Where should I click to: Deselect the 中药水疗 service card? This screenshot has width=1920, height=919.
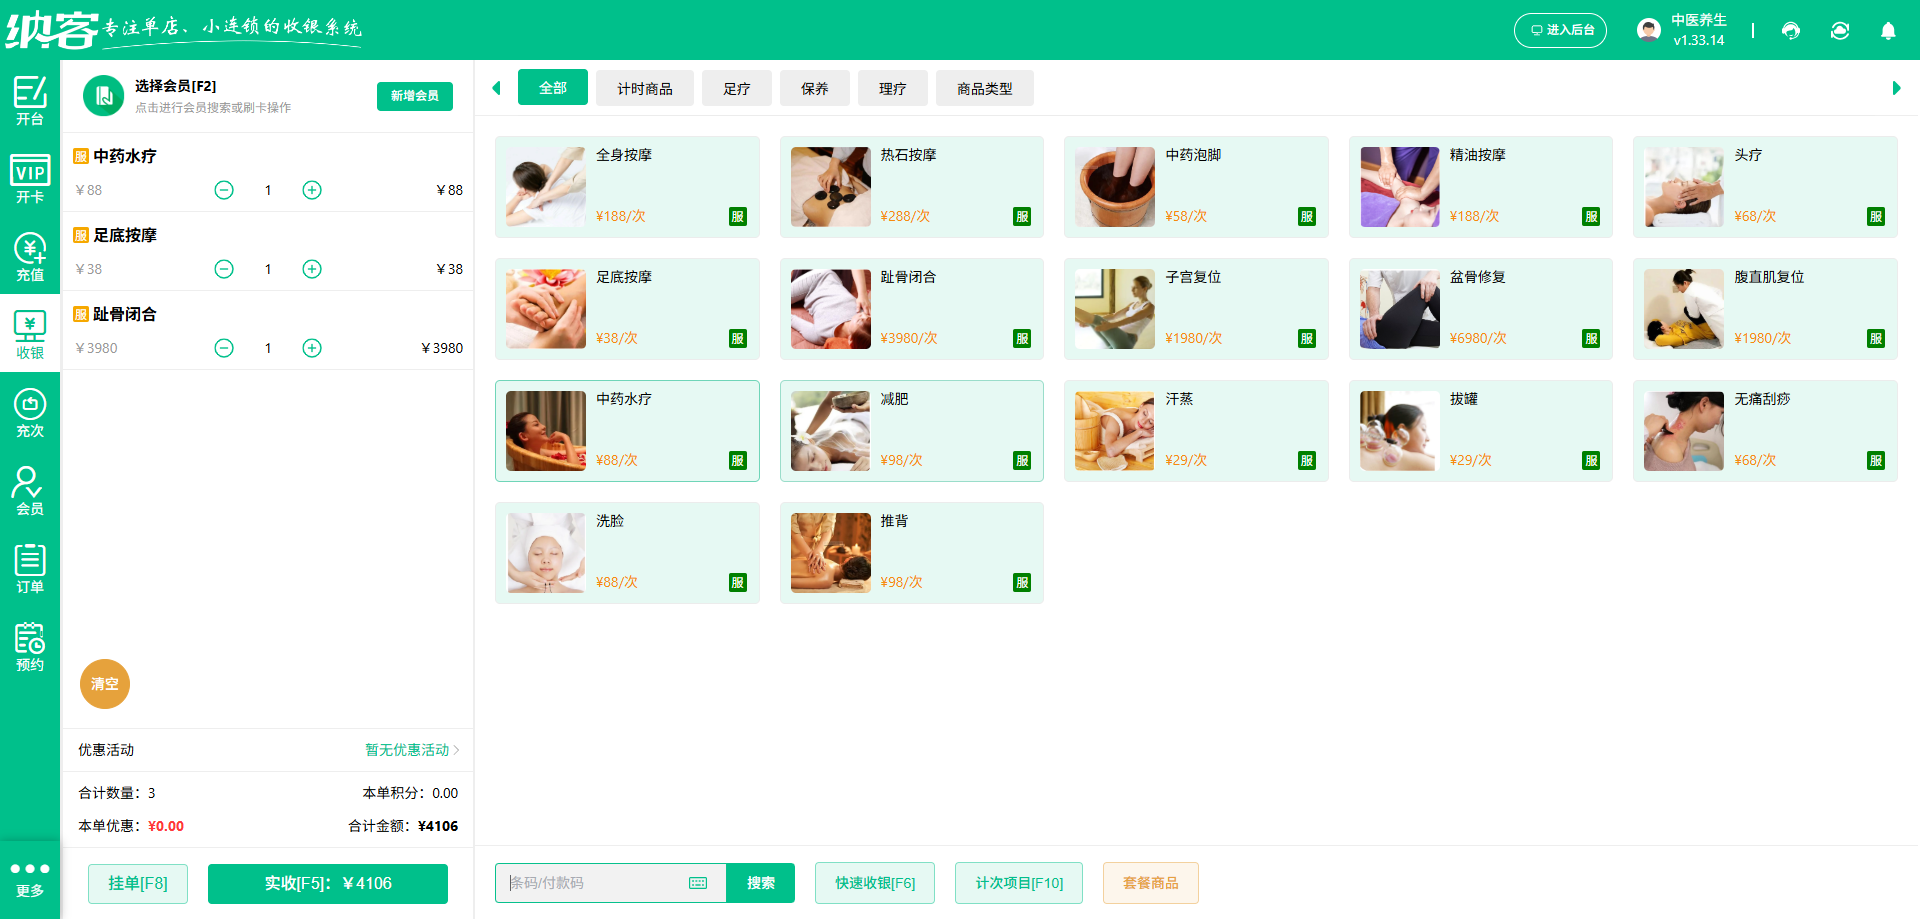(x=627, y=430)
